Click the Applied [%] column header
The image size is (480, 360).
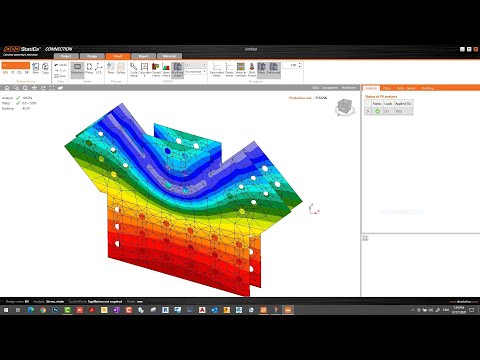[x=403, y=104]
